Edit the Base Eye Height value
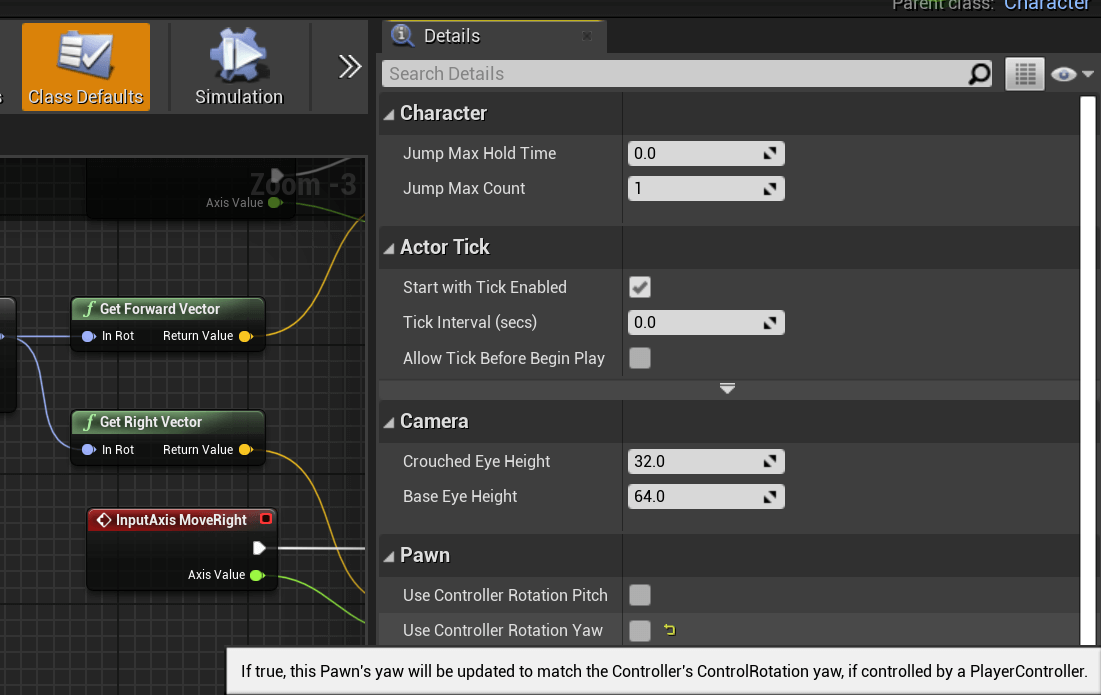The image size is (1101, 695). (706, 497)
